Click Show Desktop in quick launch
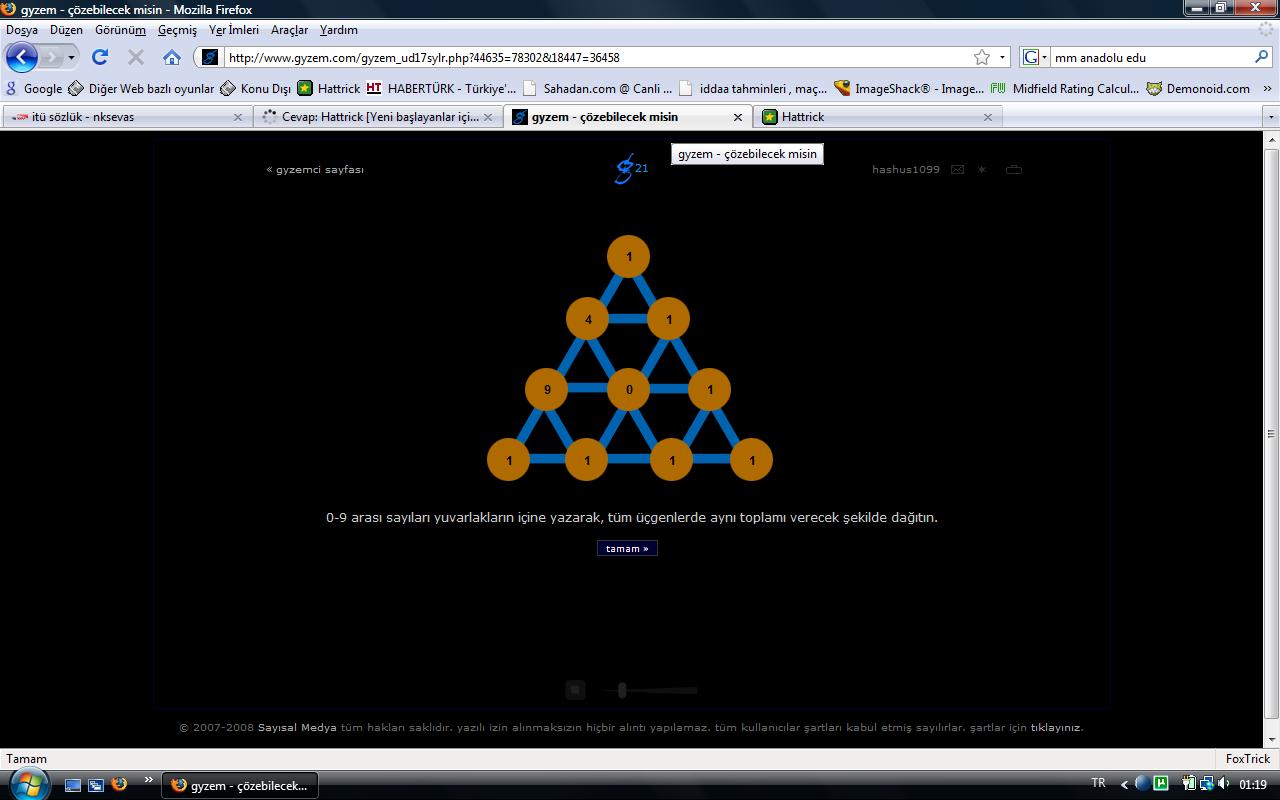 click(73, 785)
